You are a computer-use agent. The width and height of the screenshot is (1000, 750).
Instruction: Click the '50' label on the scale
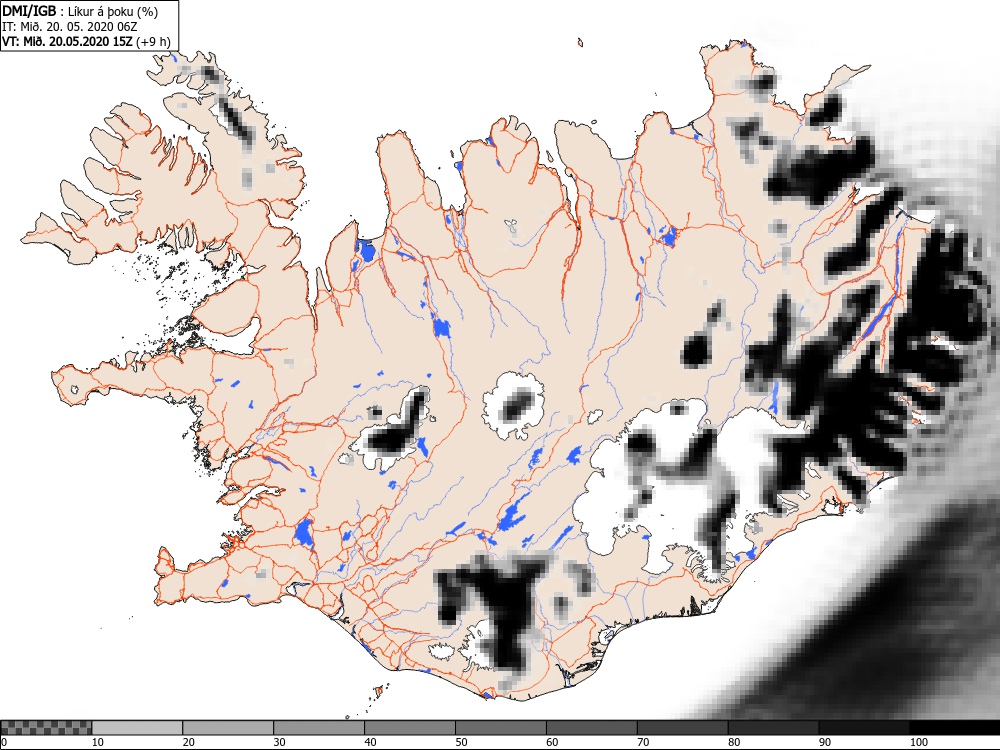point(461,742)
